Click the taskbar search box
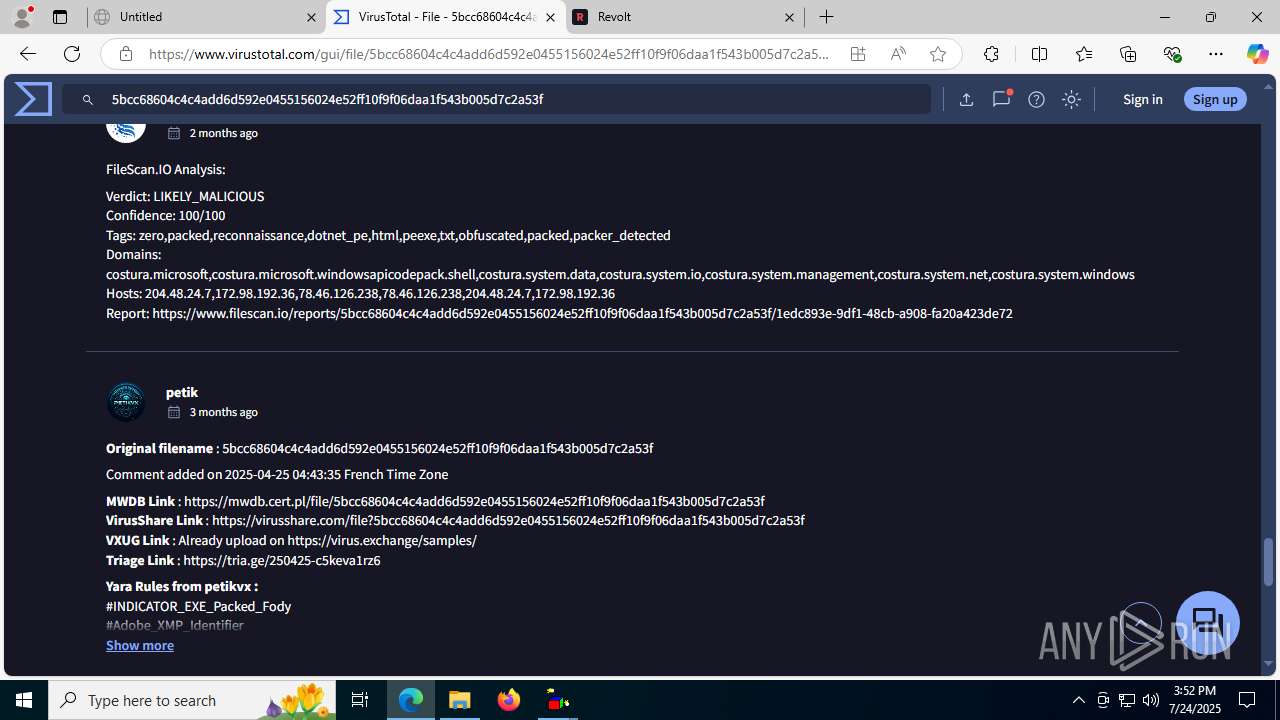This screenshot has width=1280, height=720. (x=192, y=700)
